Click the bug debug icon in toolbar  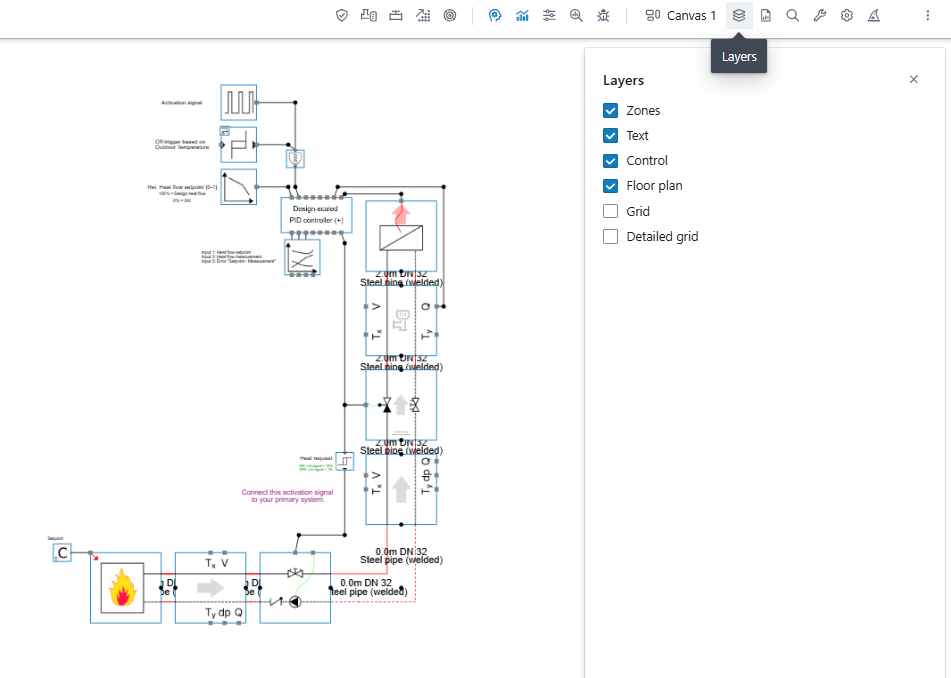[x=603, y=15]
